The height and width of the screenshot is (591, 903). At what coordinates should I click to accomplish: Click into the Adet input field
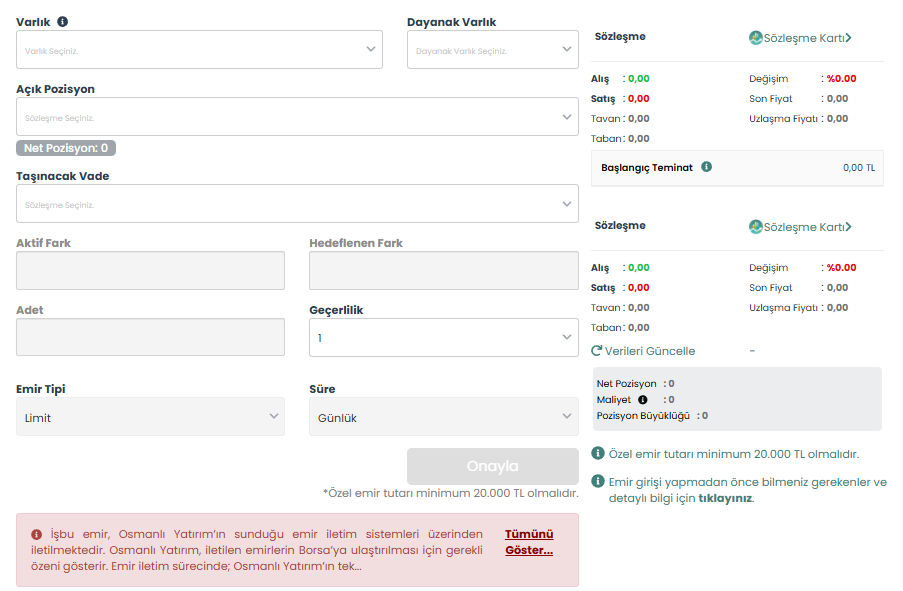point(150,337)
